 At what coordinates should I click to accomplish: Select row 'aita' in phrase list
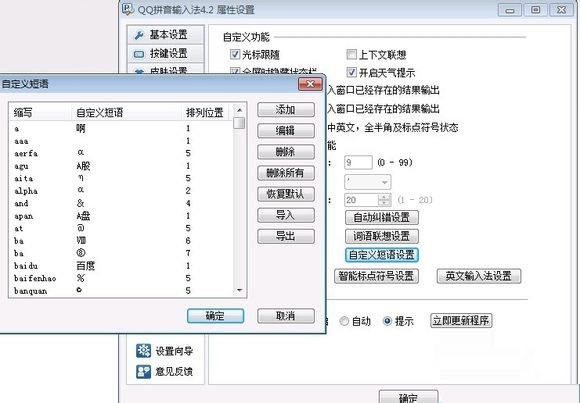[x=121, y=178]
